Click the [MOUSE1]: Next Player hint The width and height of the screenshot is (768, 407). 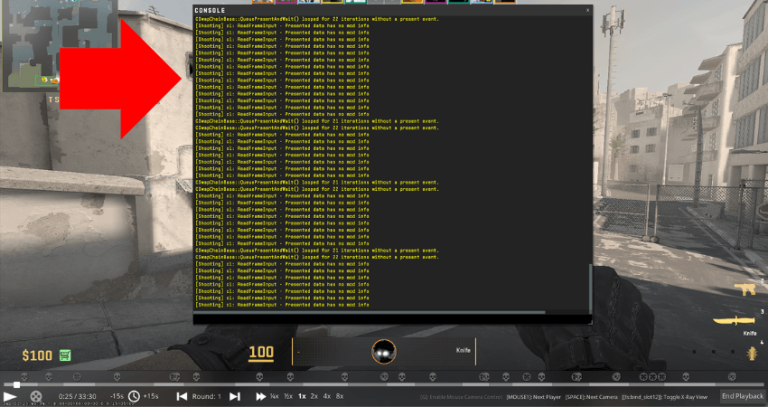coord(533,397)
